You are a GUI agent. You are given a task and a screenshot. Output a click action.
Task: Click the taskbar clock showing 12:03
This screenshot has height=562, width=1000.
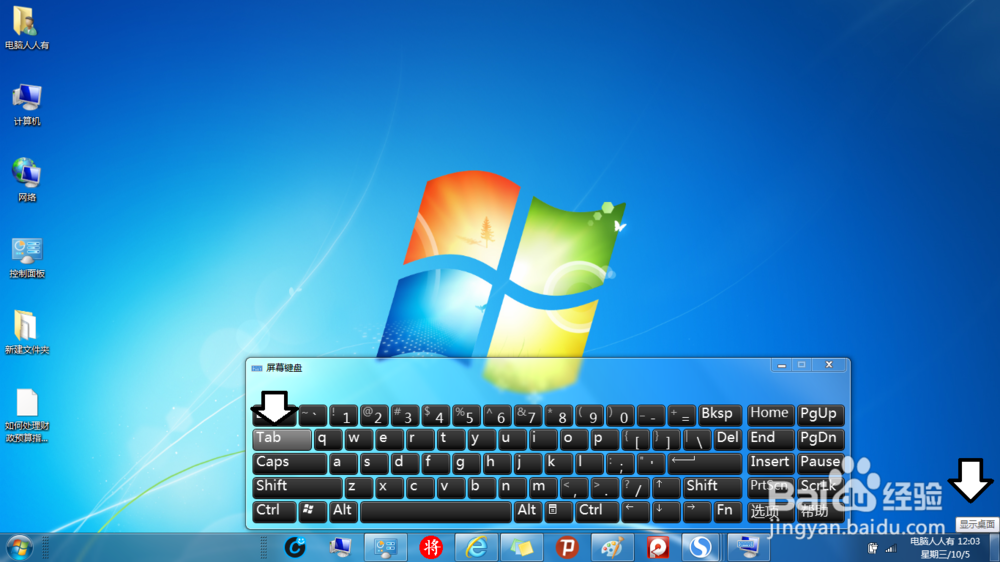point(945,548)
